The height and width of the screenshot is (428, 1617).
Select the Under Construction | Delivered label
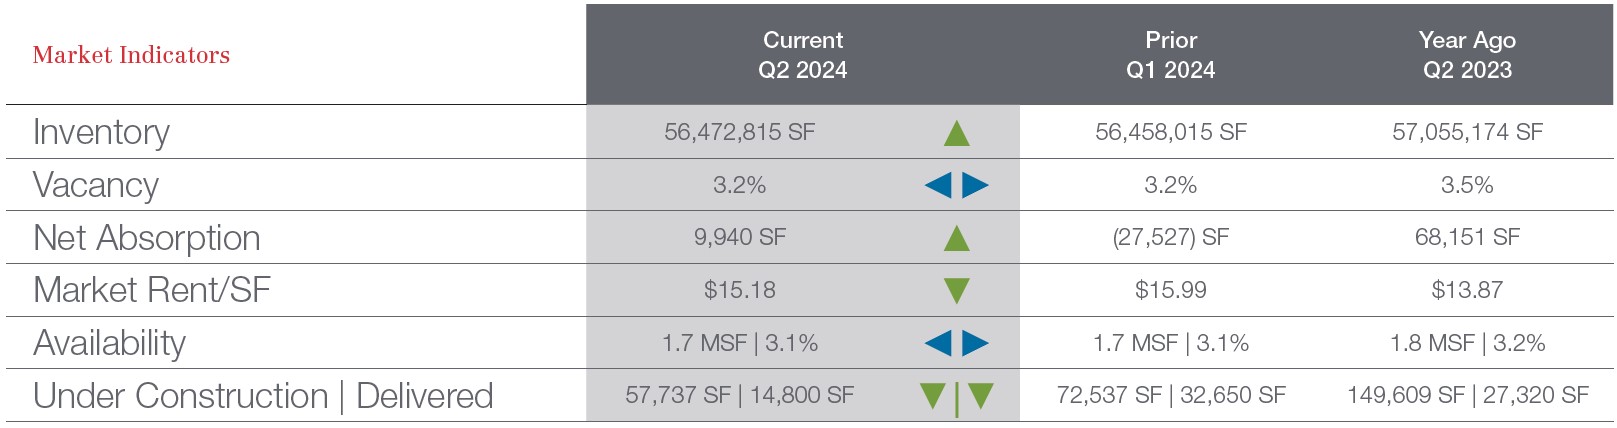263,396
